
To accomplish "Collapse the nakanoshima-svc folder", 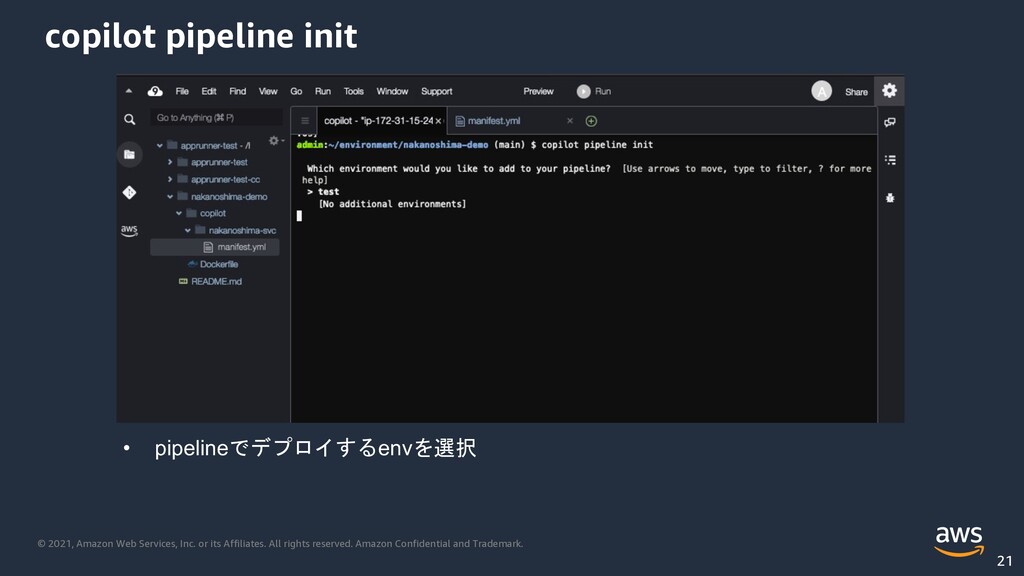I will [188, 231].
